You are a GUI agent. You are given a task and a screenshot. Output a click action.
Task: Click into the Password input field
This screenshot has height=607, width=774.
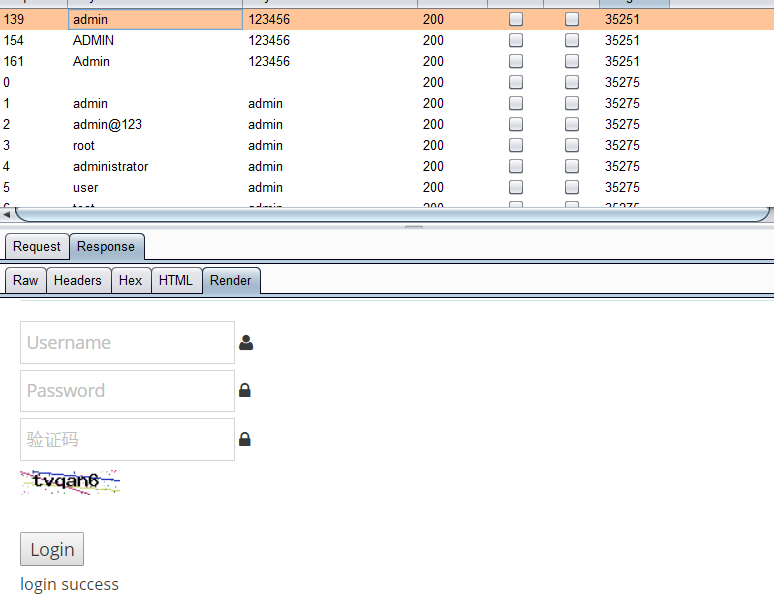pyautogui.click(x=127, y=391)
